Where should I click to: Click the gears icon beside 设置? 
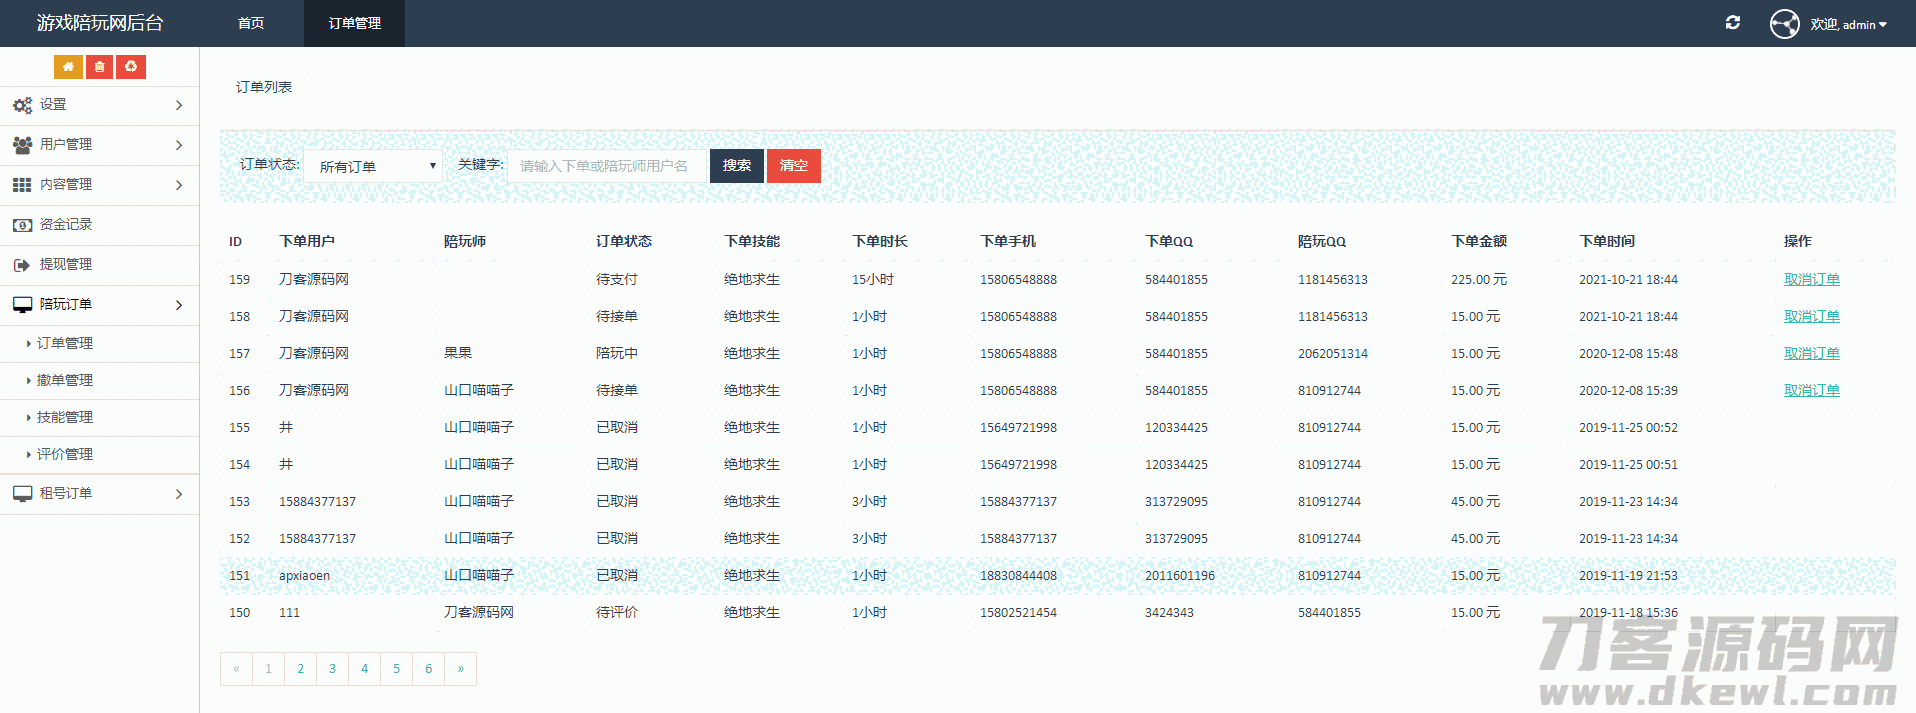tap(22, 105)
